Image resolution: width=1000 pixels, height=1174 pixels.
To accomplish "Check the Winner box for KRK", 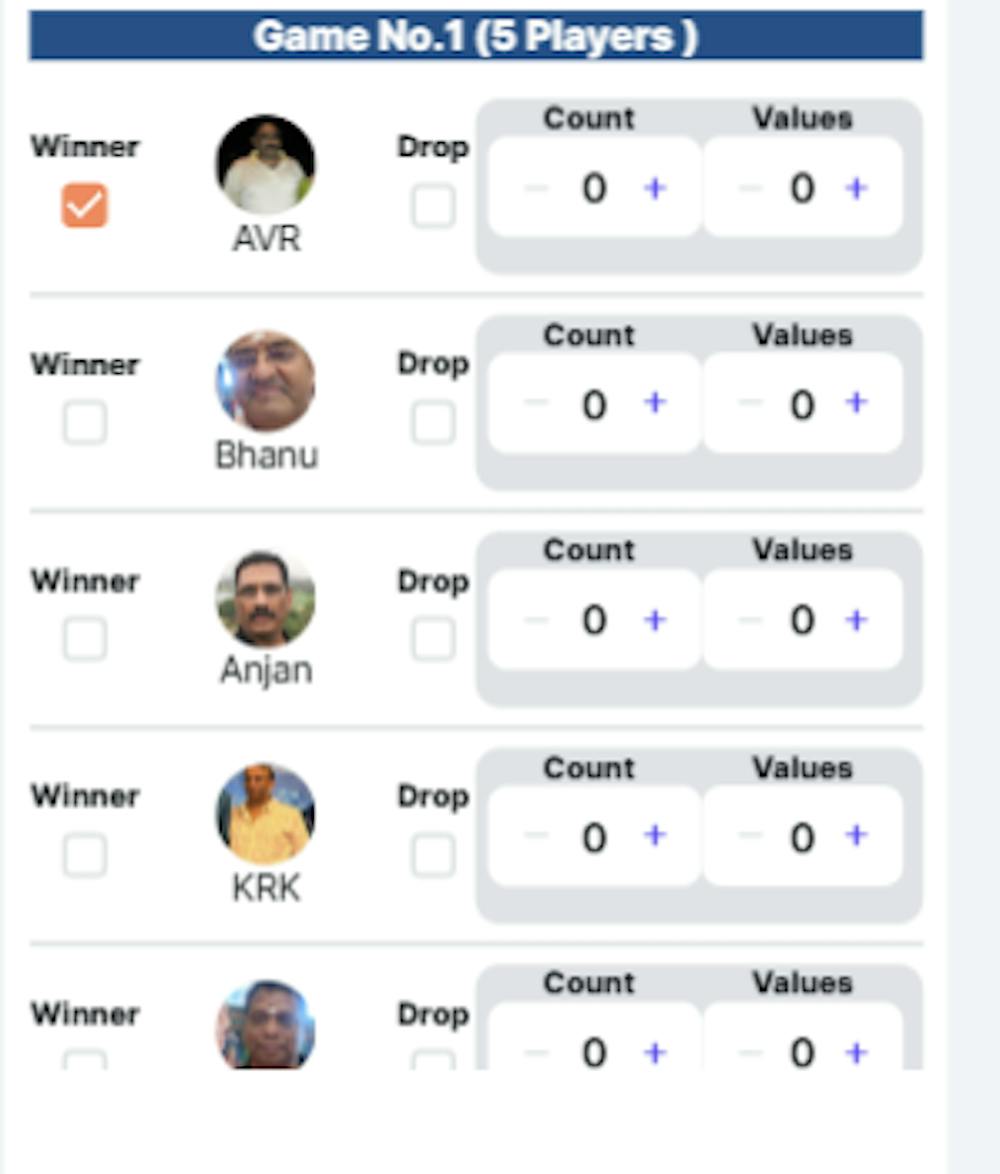I will pyautogui.click(x=85, y=856).
